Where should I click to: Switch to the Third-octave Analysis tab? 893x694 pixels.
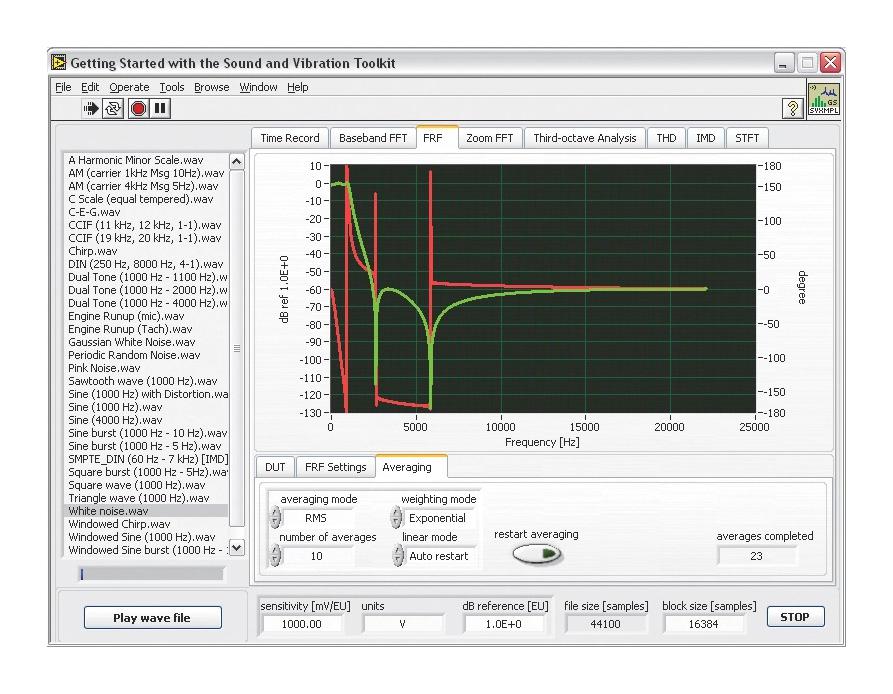point(585,138)
